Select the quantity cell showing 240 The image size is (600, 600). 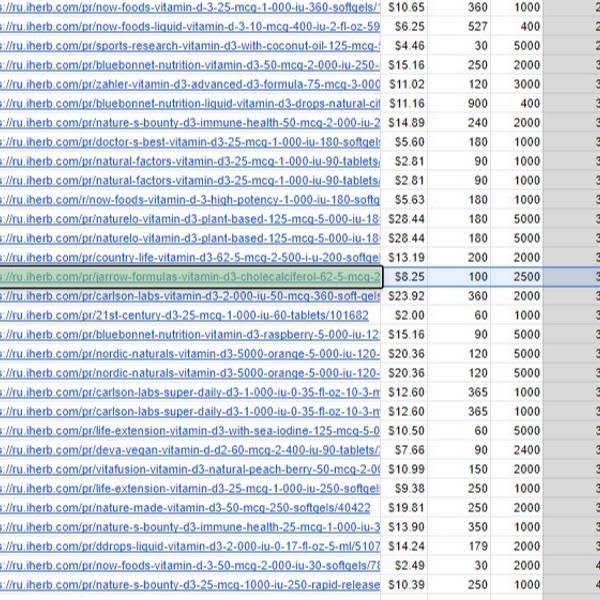459,122
